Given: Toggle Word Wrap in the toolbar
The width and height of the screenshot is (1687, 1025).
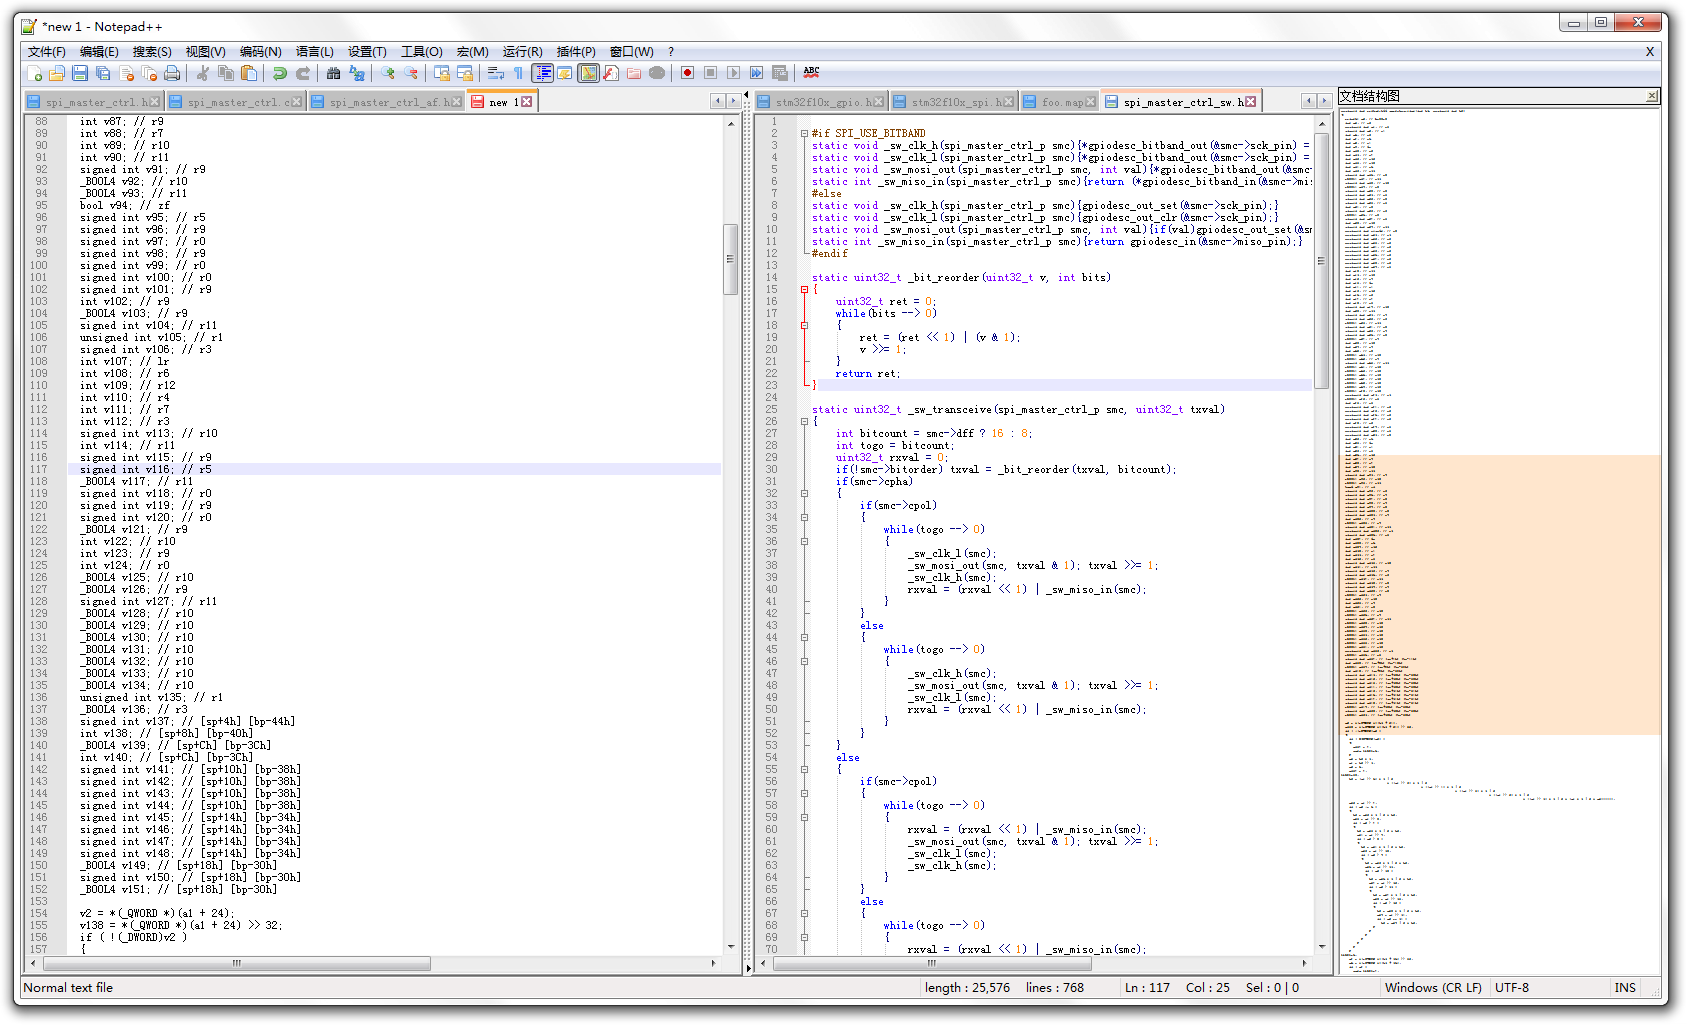Looking at the screenshot, I should pos(496,73).
